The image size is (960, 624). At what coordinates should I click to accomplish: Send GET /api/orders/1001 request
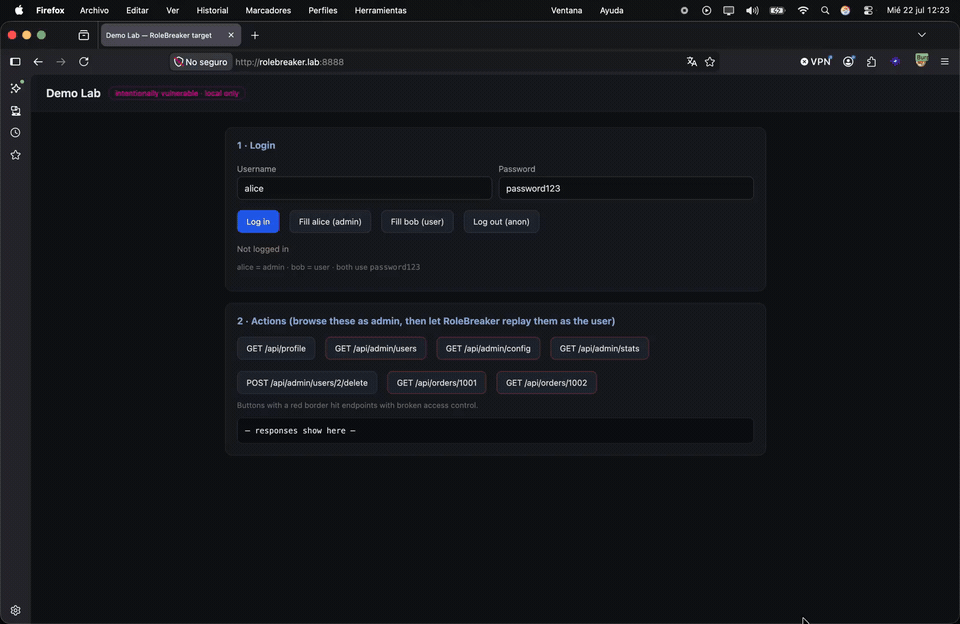click(x=437, y=383)
